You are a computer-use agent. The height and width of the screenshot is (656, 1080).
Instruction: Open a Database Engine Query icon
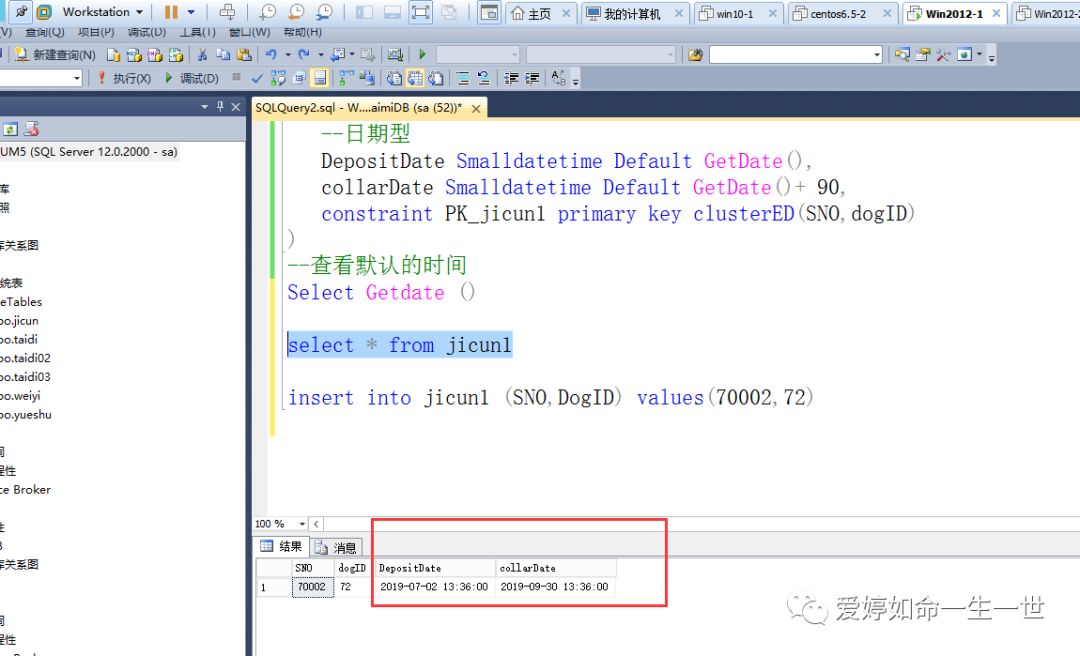point(114,54)
